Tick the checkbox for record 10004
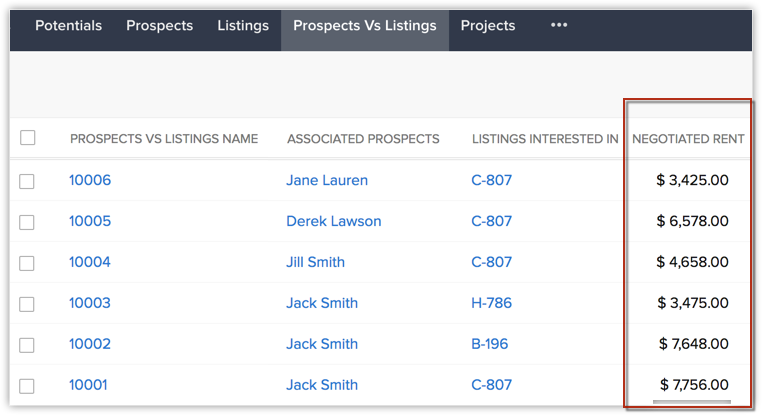 coord(27,263)
